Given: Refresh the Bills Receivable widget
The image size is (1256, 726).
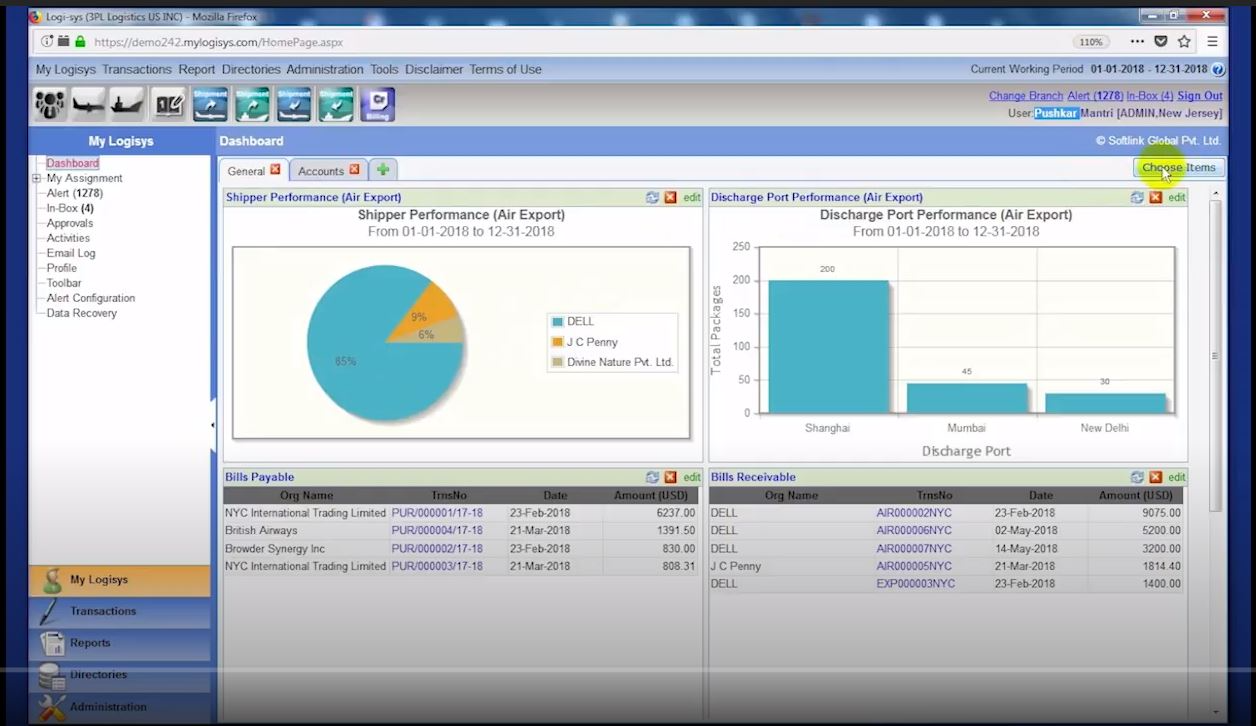Looking at the screenshot, I should 1138,477.
